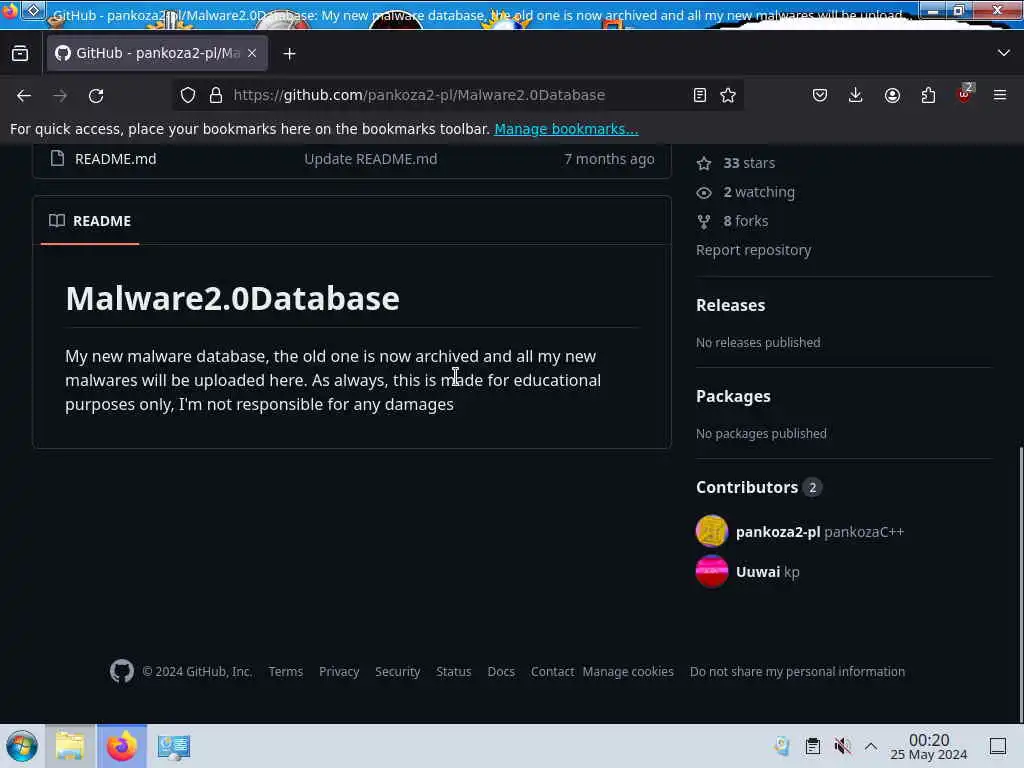Expand the list all tabs chevron

pyautogui.click(x=1004, y=53)
